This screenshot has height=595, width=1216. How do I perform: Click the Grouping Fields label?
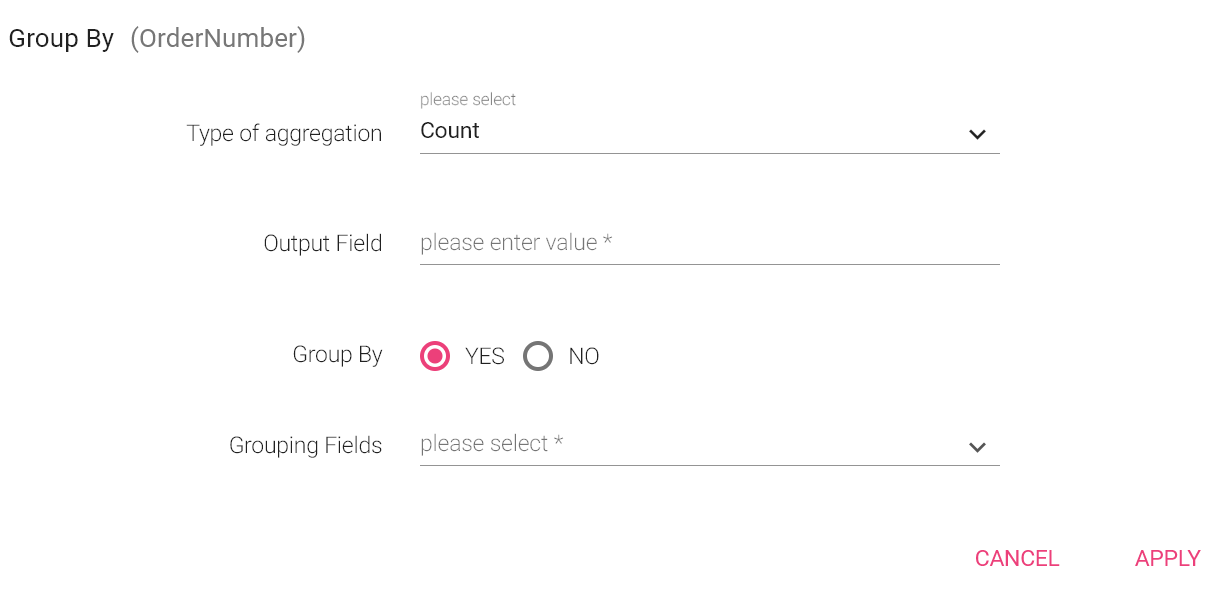(305, 446)
